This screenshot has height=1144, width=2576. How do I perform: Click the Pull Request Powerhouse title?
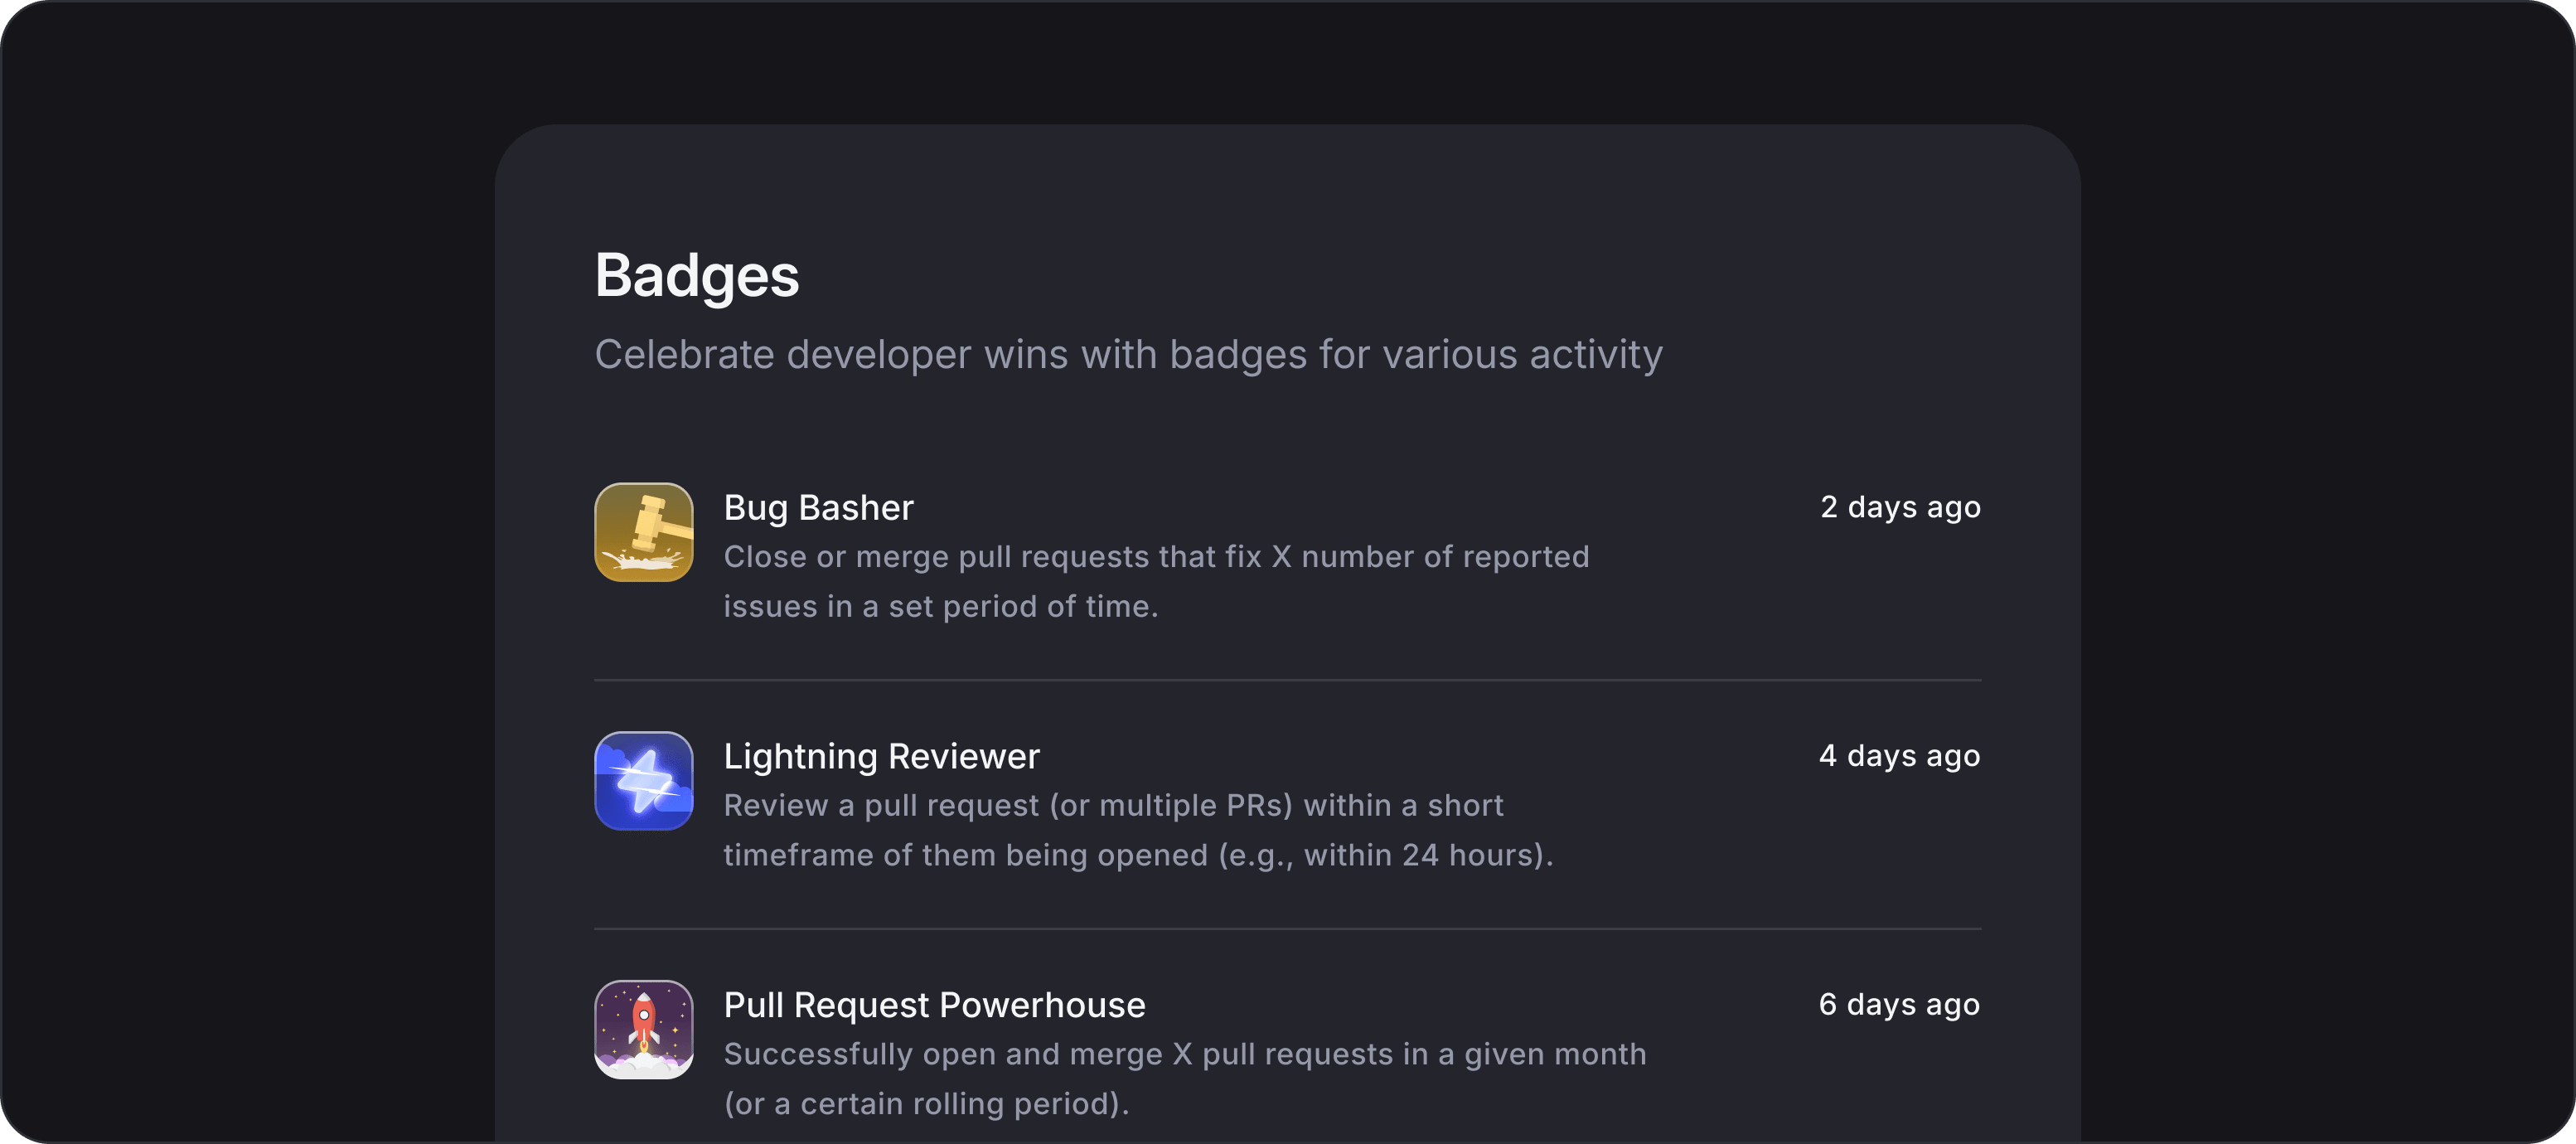935,1005
